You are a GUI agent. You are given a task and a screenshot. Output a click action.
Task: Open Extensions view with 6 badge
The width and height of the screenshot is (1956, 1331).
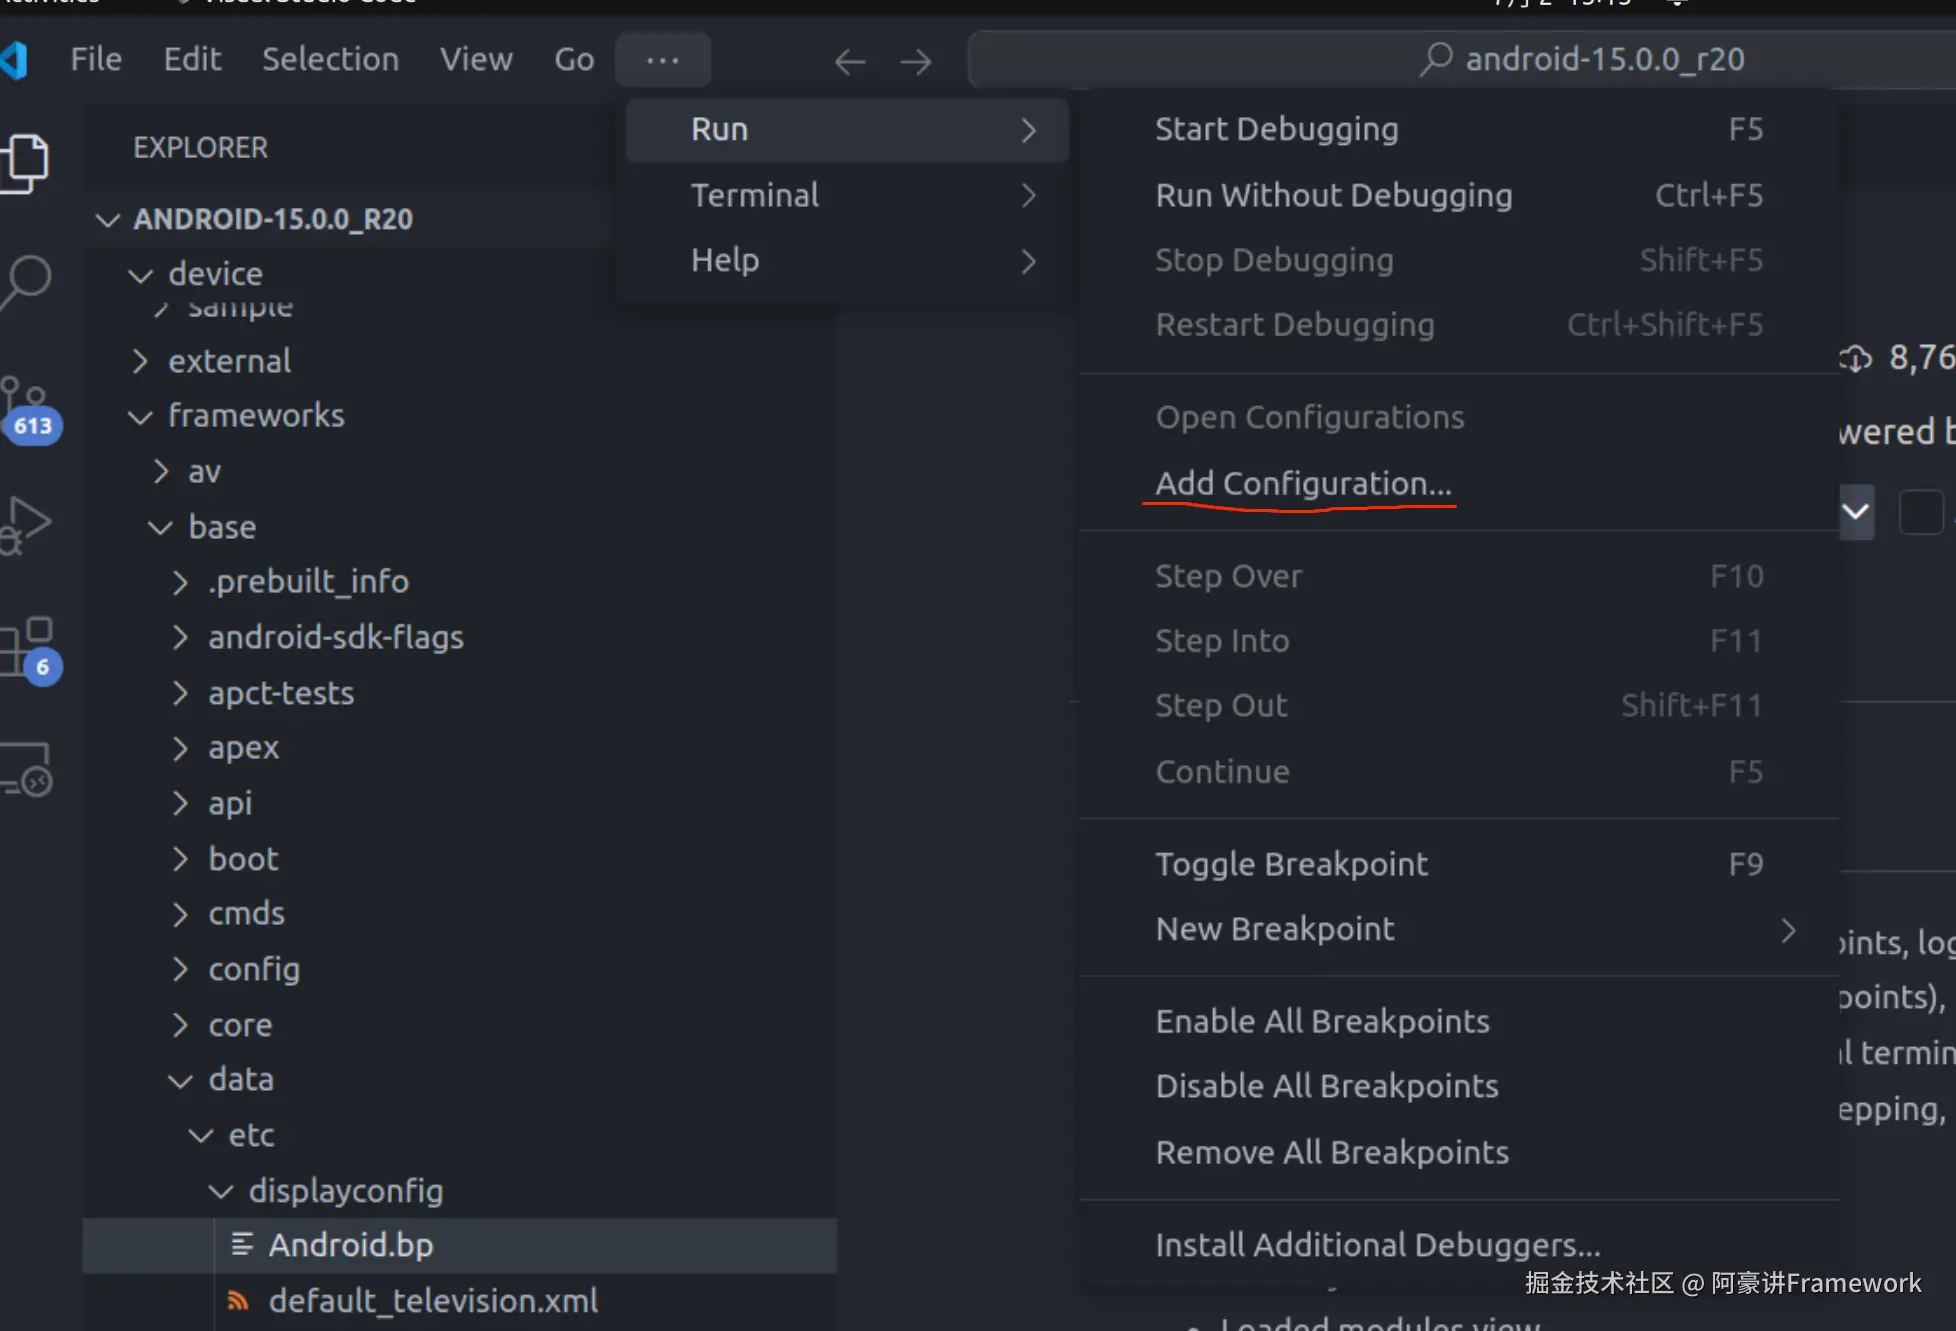tap(30, 648)
